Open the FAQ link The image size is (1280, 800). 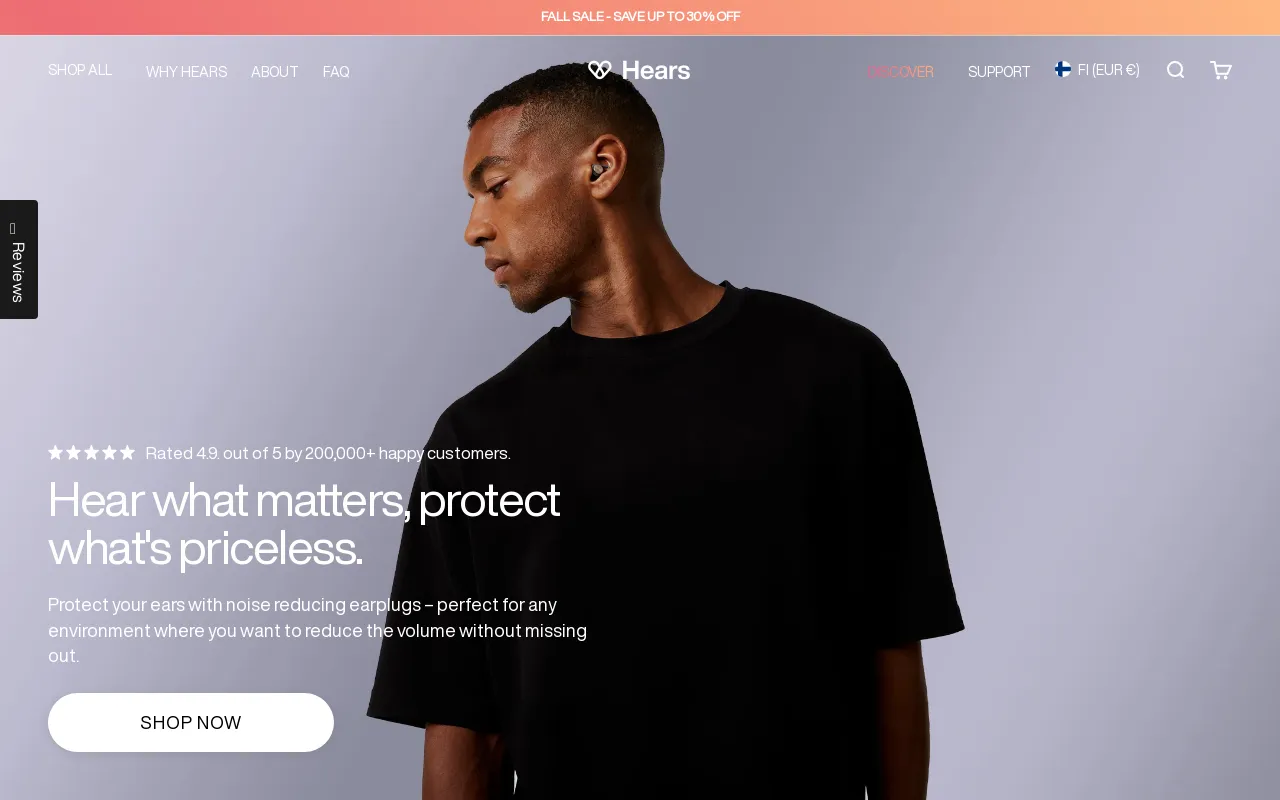(336, 72)
